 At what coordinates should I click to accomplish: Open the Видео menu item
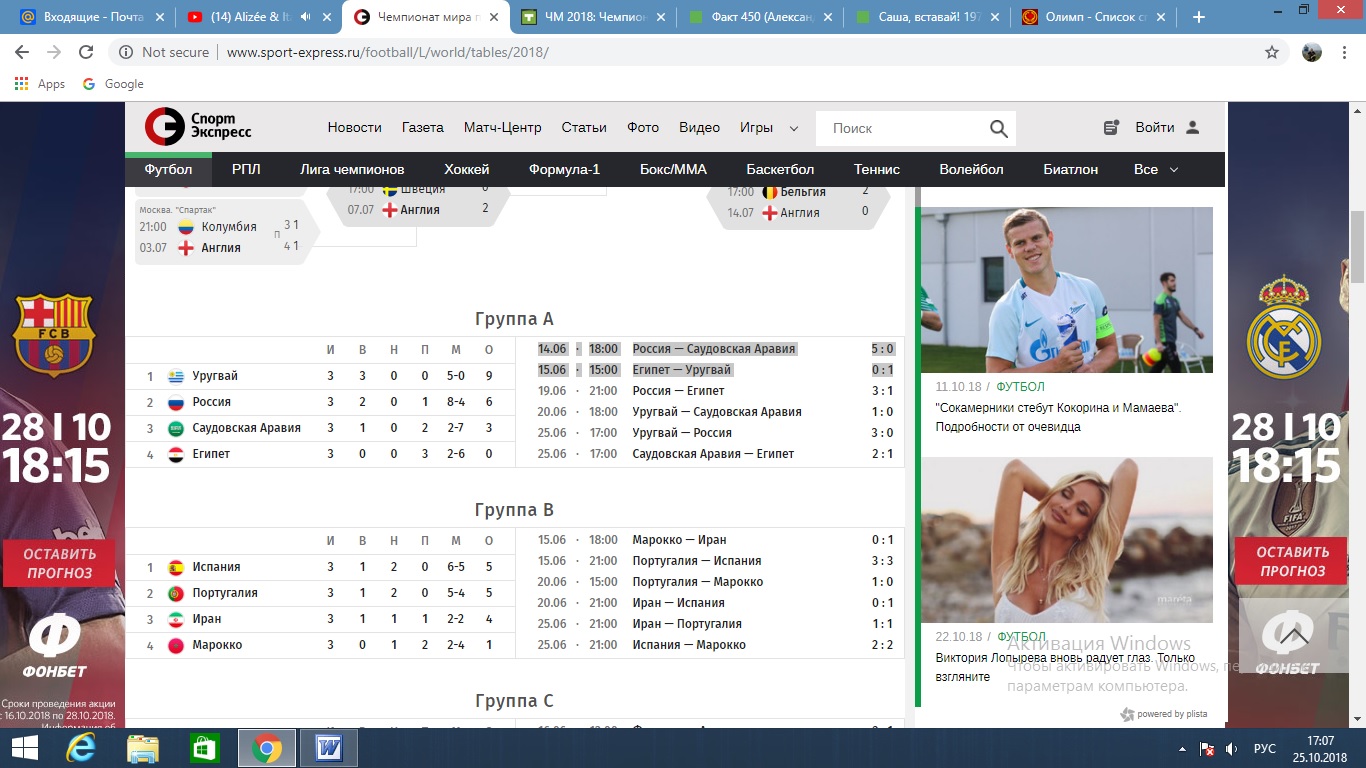click(699, 127)
